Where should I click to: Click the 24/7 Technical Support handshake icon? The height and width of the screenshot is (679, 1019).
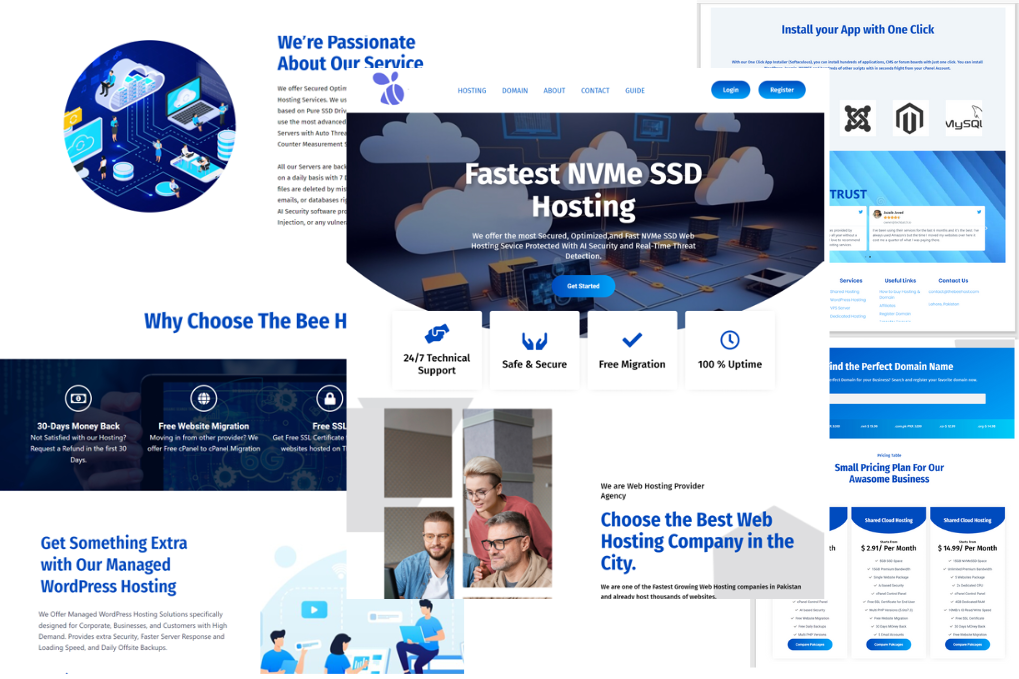click(x=436, y=334)
